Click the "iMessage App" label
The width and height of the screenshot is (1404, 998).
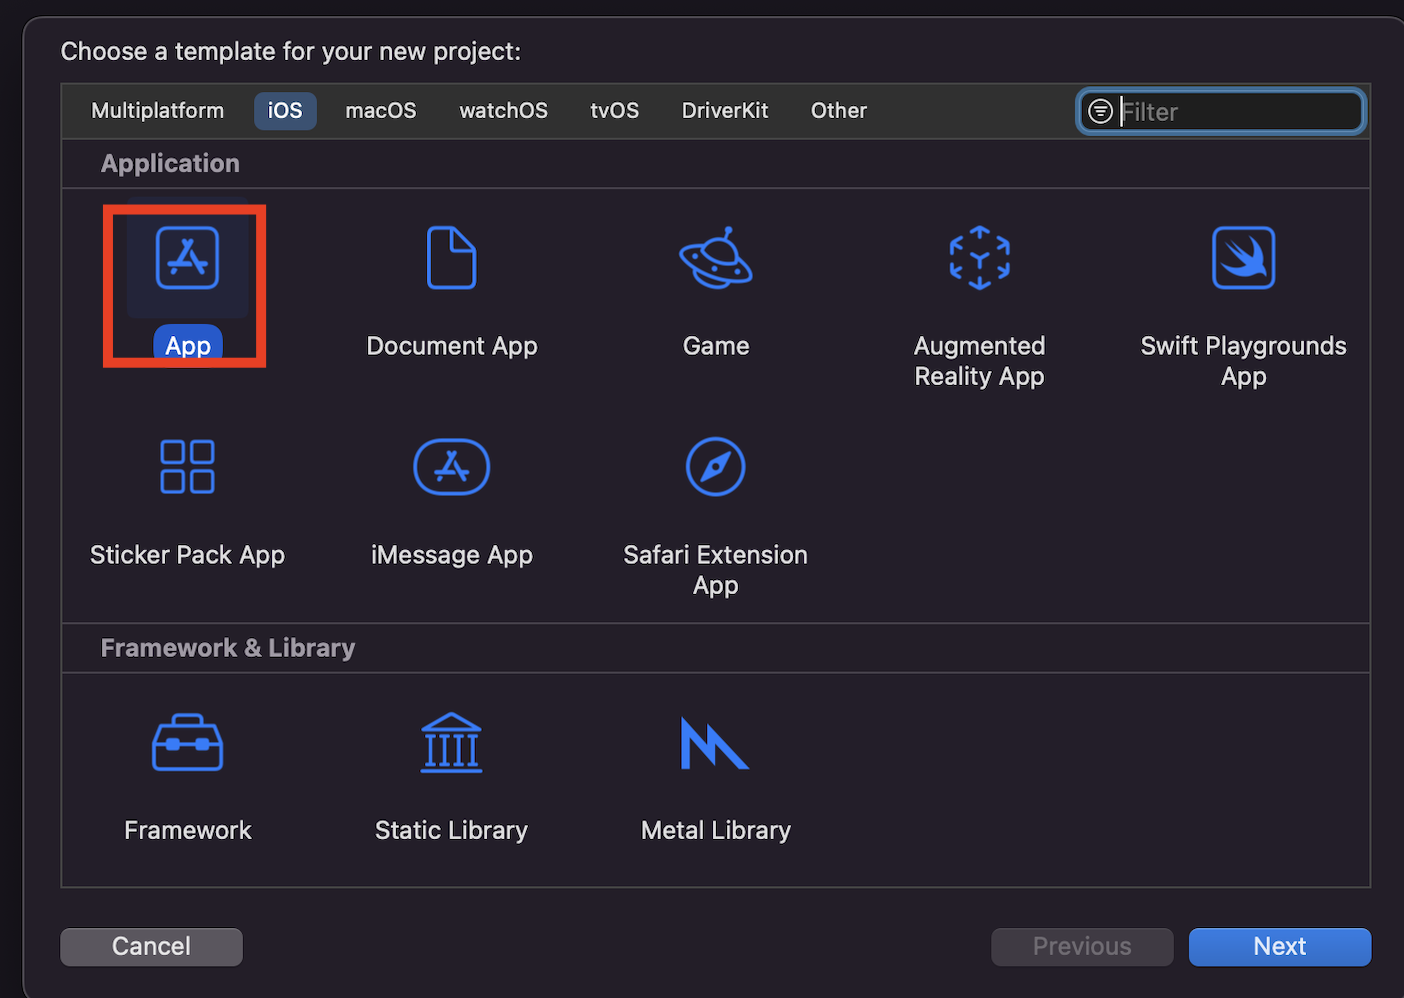pyautogui.click(x=451, y=555)
